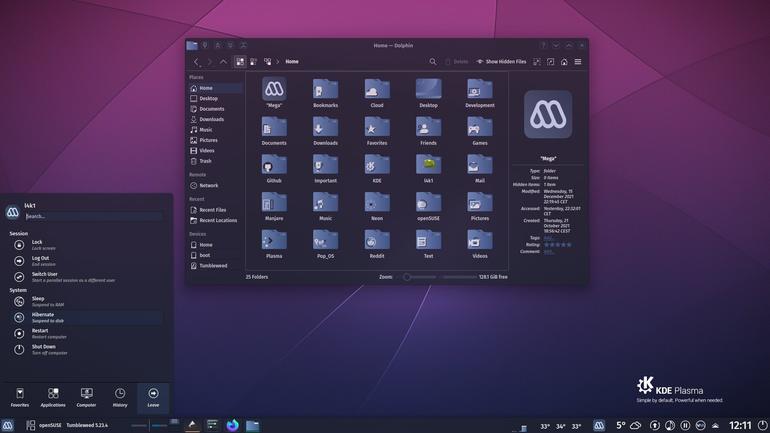Click the clock showing 12:11
The image size is (770, 433).
[740, 425]
